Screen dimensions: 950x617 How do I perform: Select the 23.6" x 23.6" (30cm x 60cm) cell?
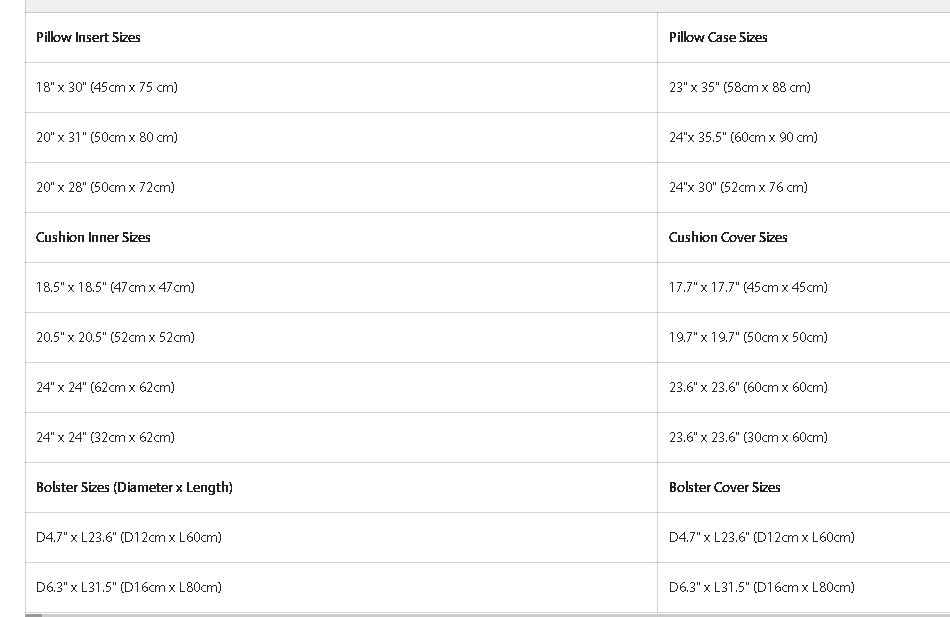748,437
